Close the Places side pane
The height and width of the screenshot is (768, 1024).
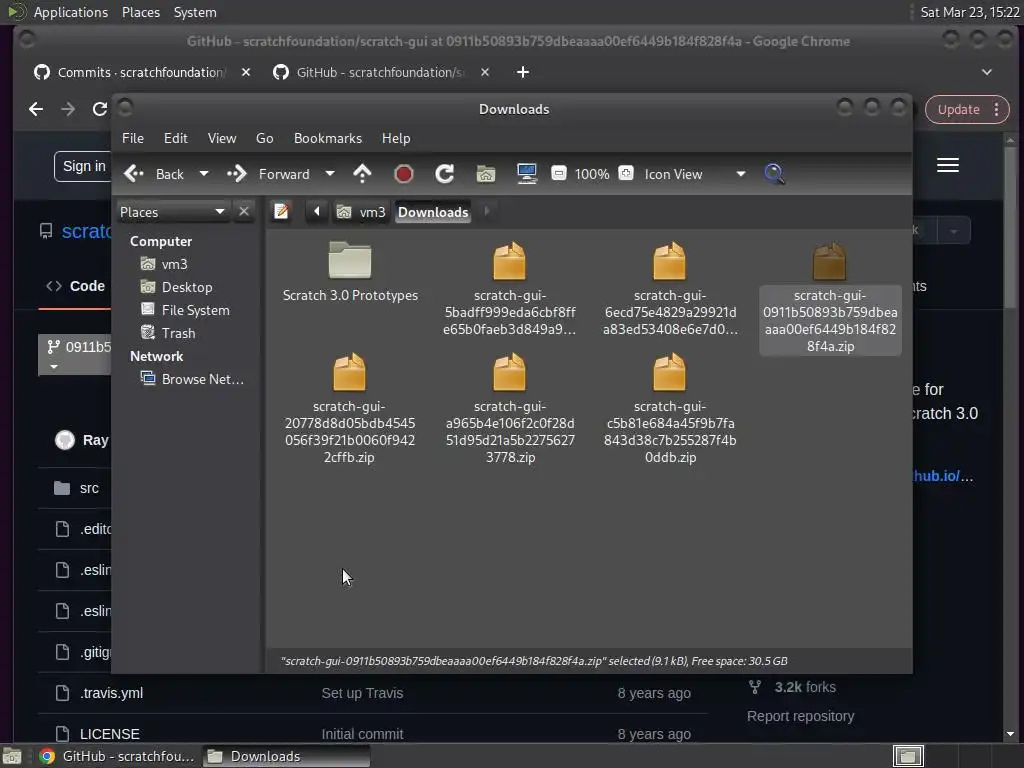(x=244, y=212)
